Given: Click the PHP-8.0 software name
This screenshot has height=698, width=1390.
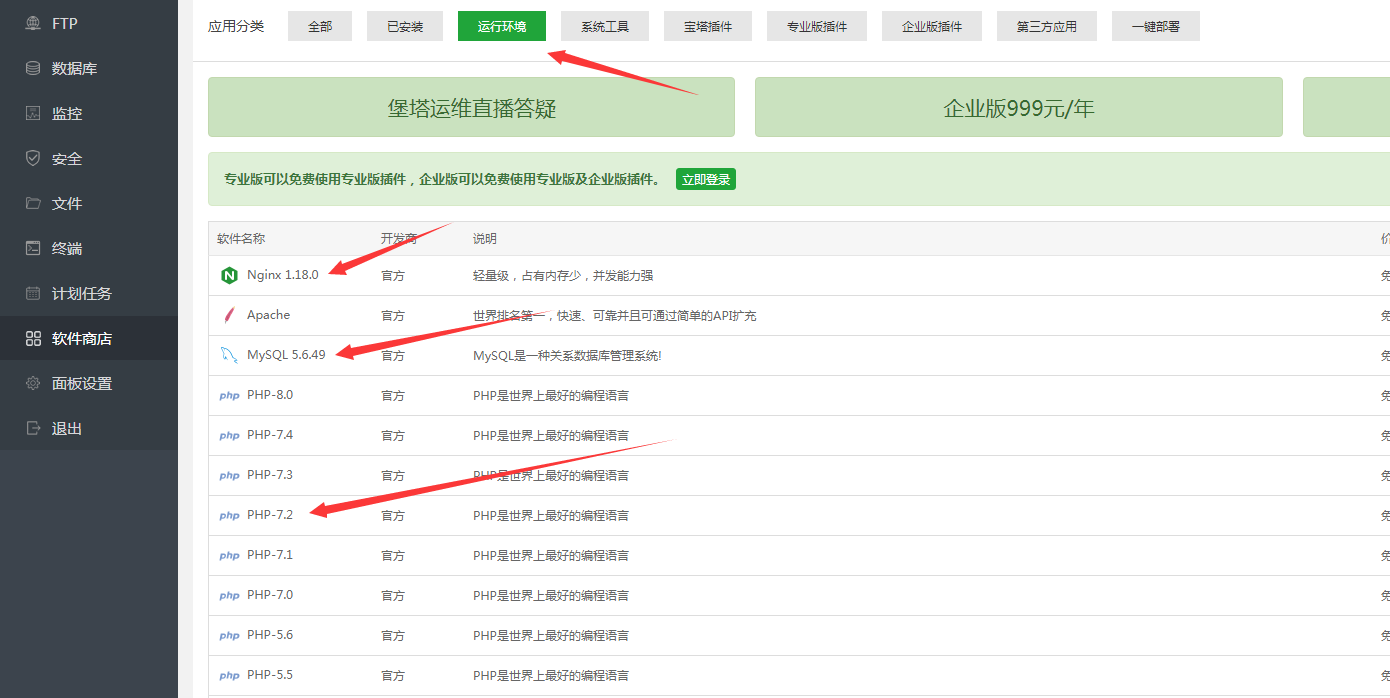Looking at the screenshot, I should click(270, 395).
